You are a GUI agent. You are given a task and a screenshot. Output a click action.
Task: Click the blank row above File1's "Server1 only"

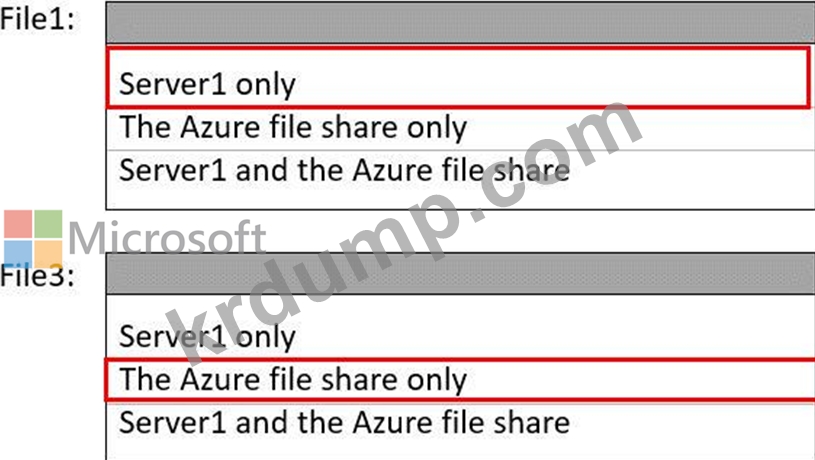460,55
